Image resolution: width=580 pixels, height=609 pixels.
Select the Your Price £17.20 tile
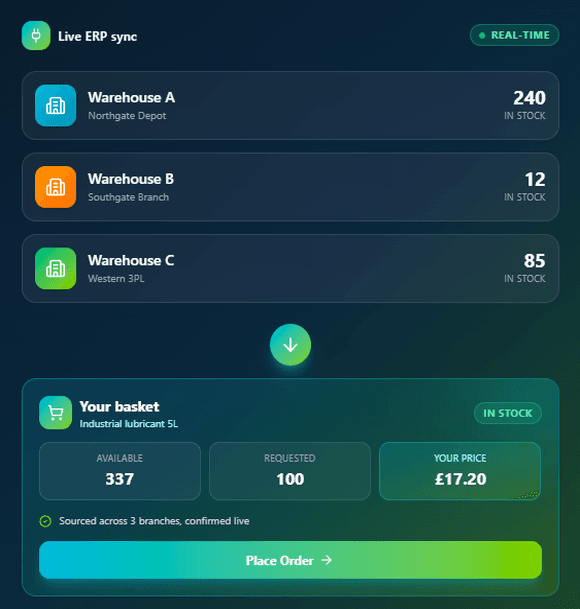[x=460, y=471]
